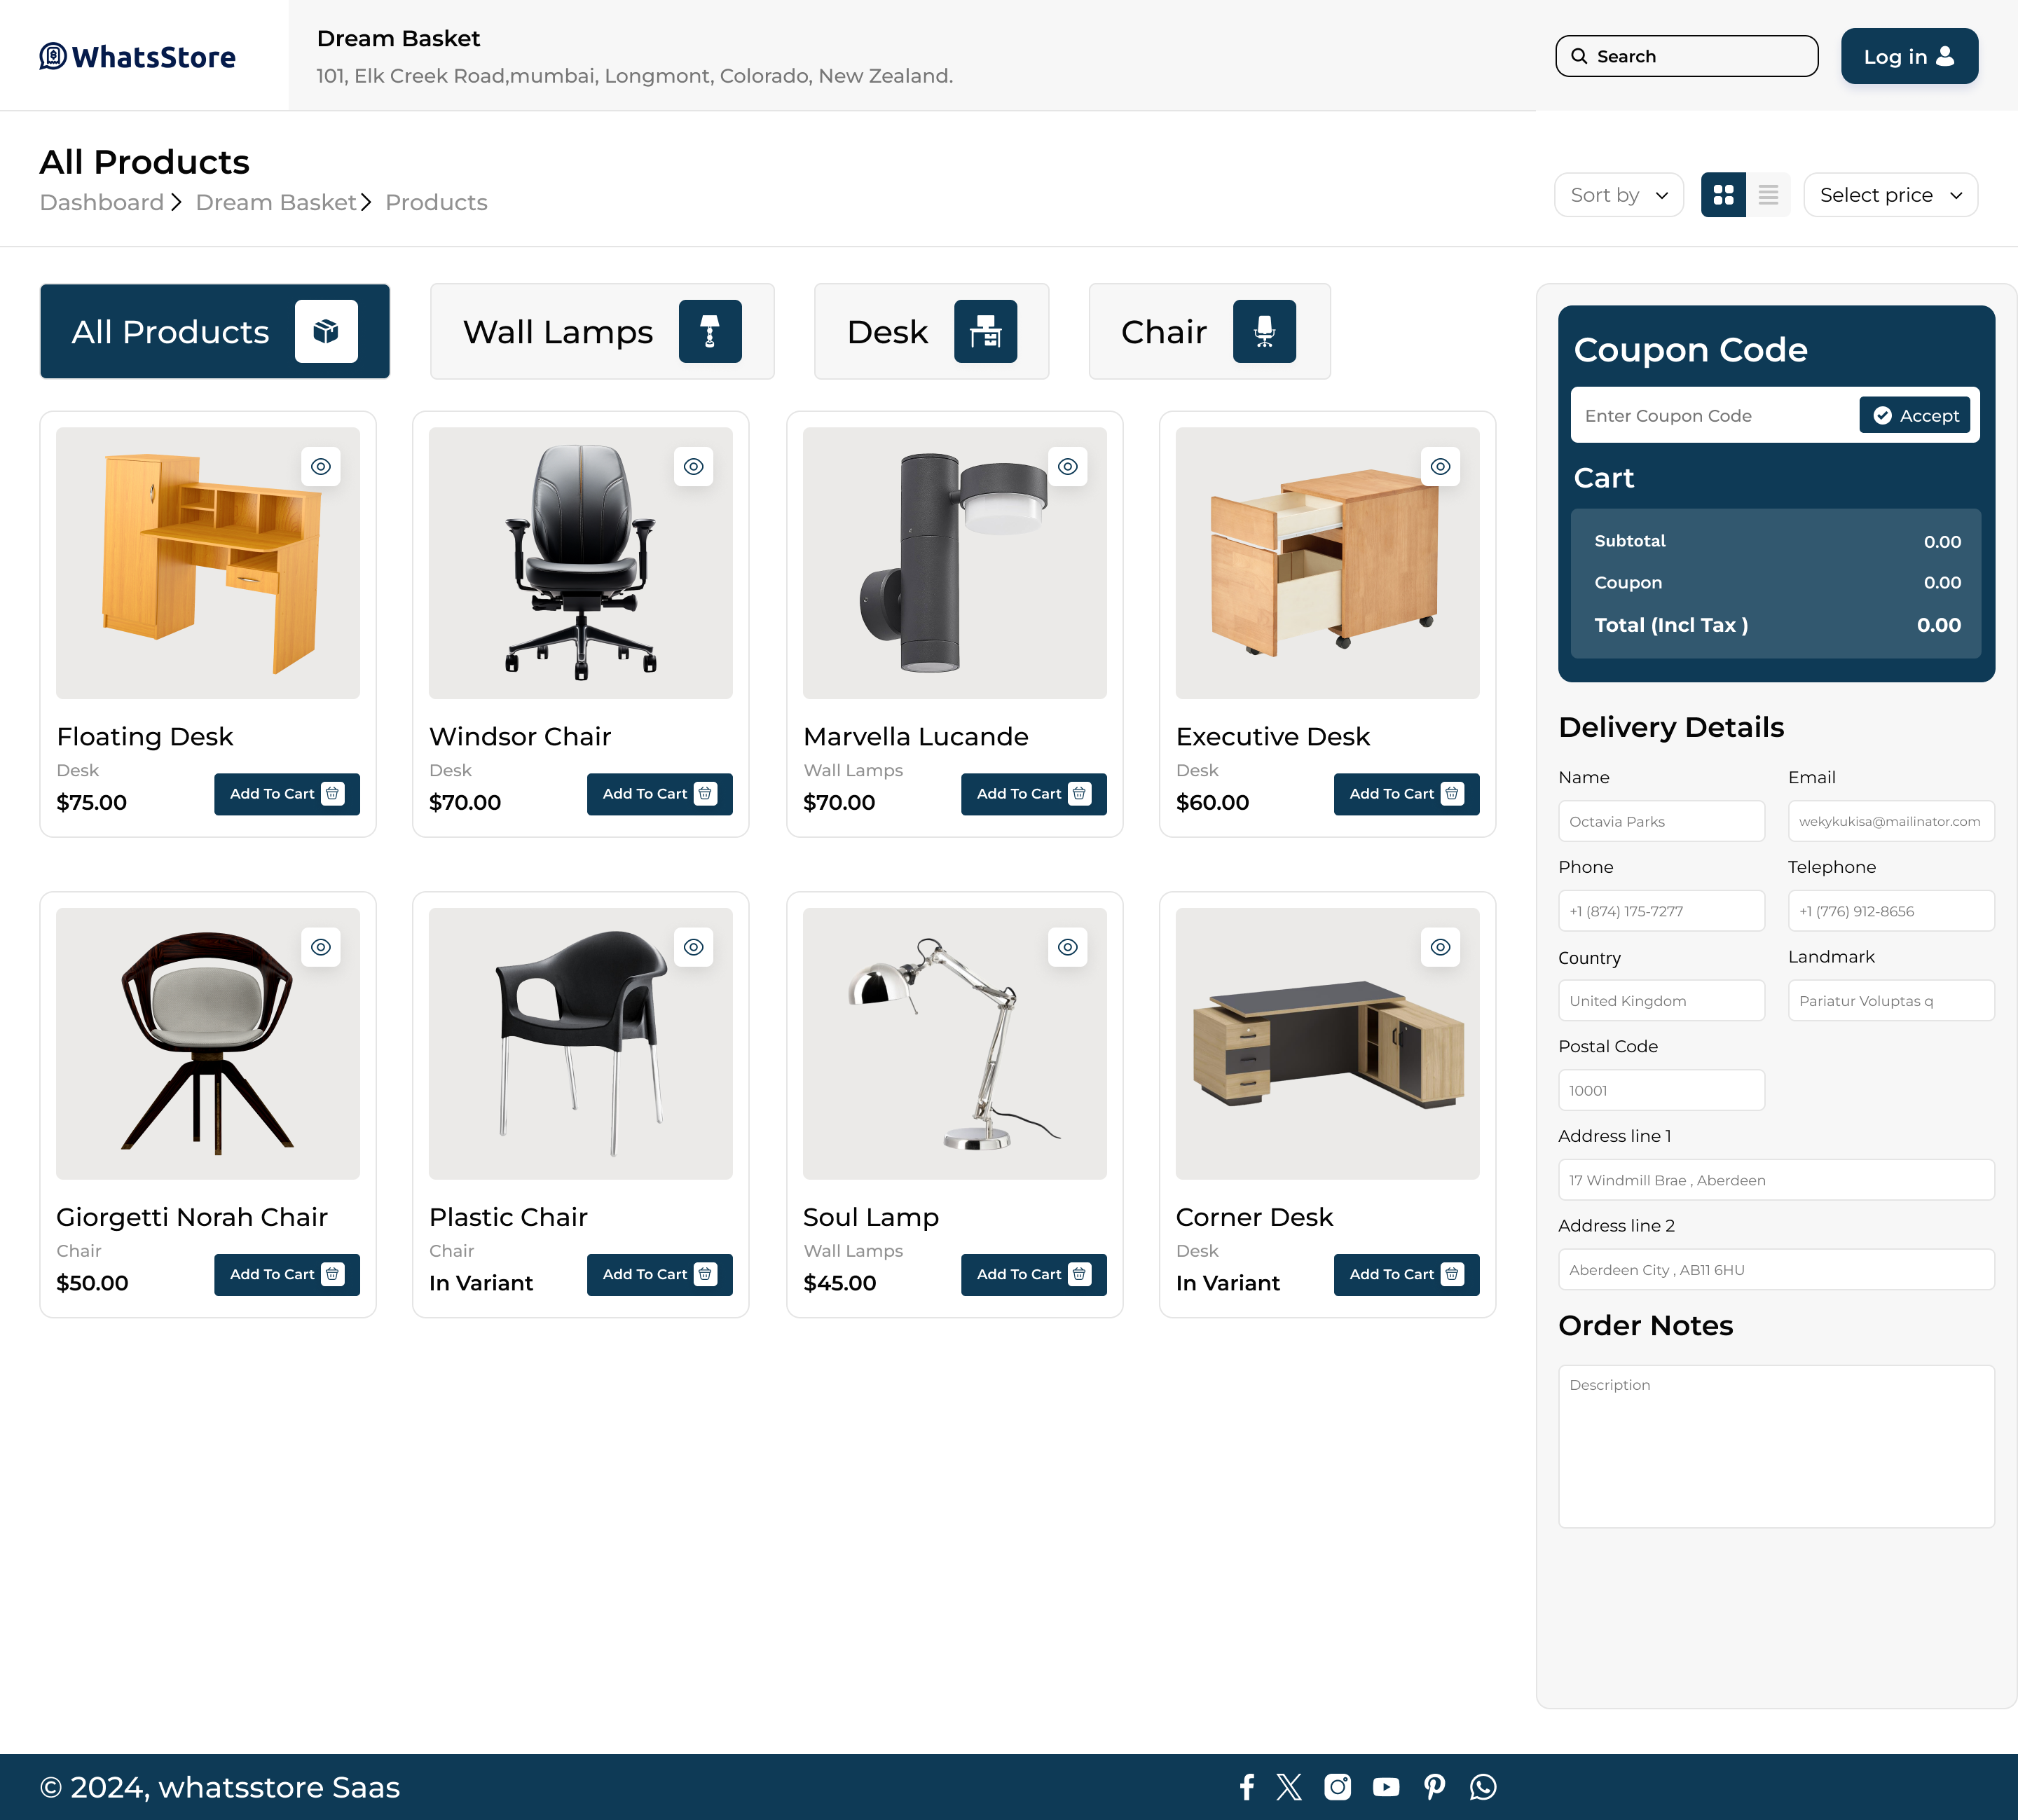The width and height of the screenshot is (2018, 1820).
Task: Switch to list view layout
Action: 1768,195
